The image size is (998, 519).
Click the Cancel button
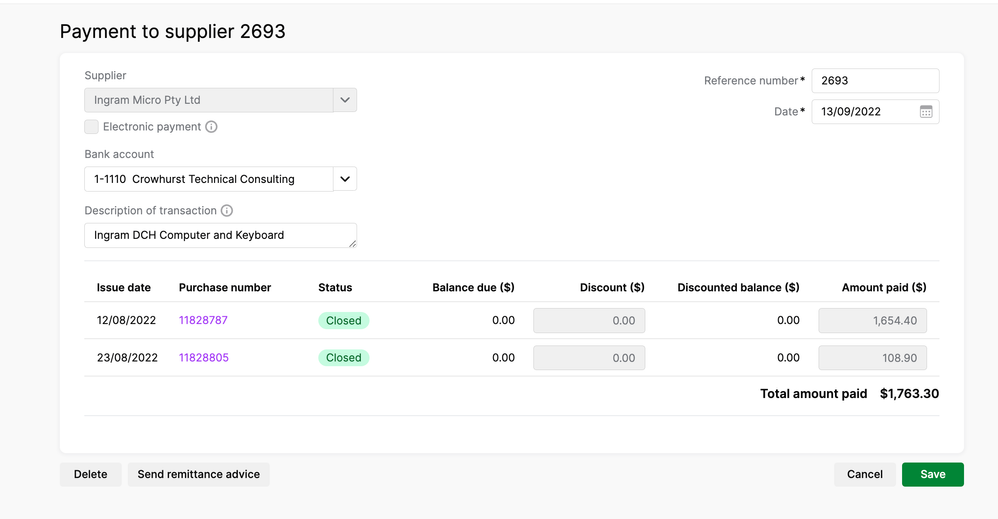coord(864,474)
